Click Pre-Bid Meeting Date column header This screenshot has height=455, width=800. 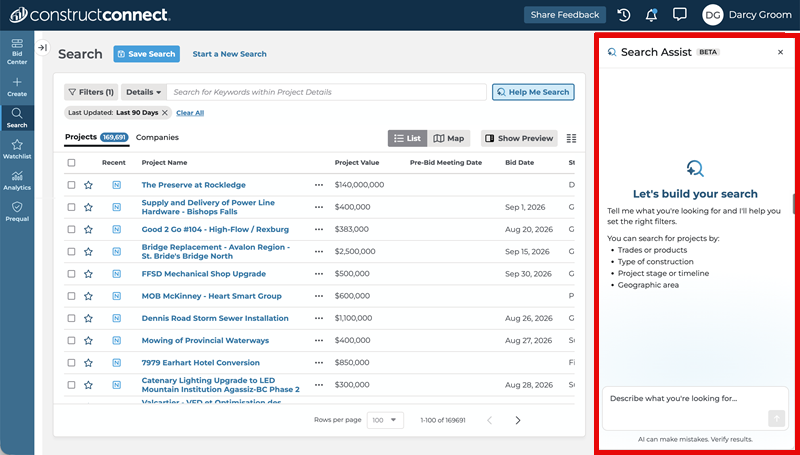click(x=446, y=163)
